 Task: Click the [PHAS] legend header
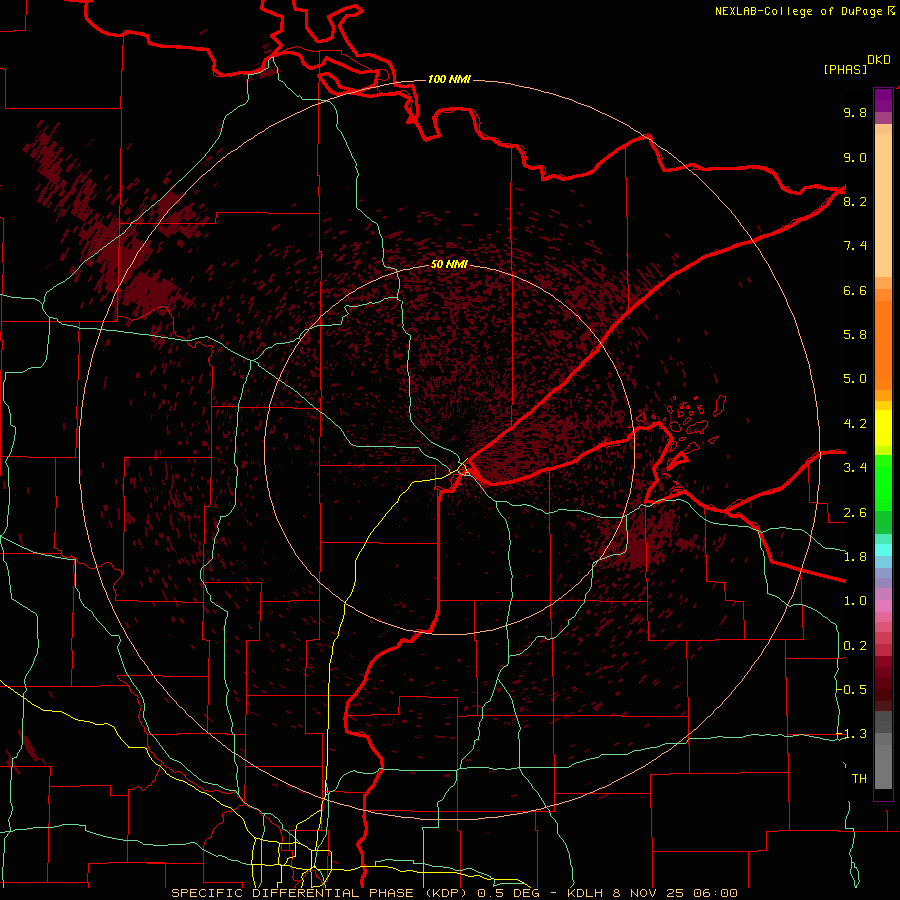845,69
